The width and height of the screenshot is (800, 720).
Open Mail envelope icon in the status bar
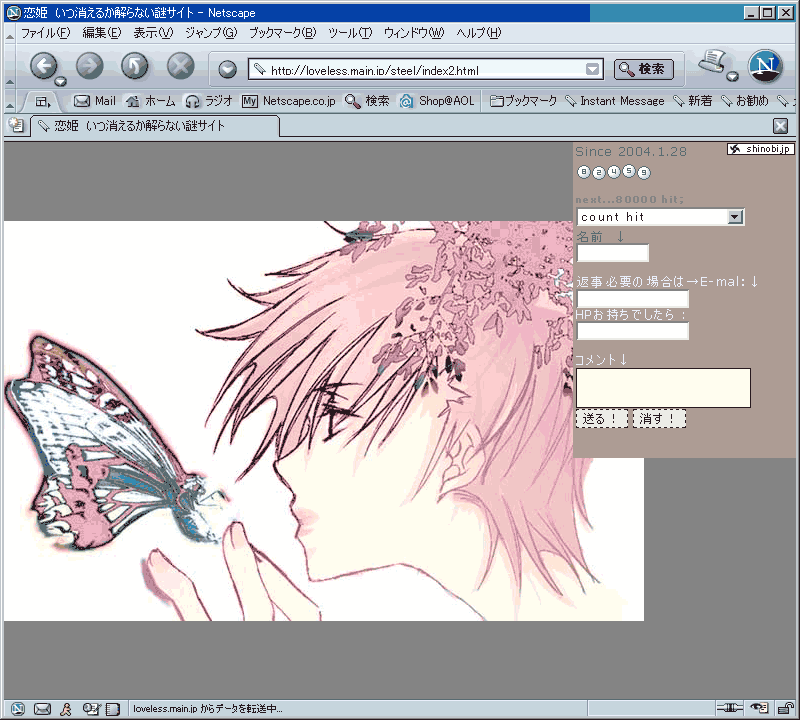42,708
